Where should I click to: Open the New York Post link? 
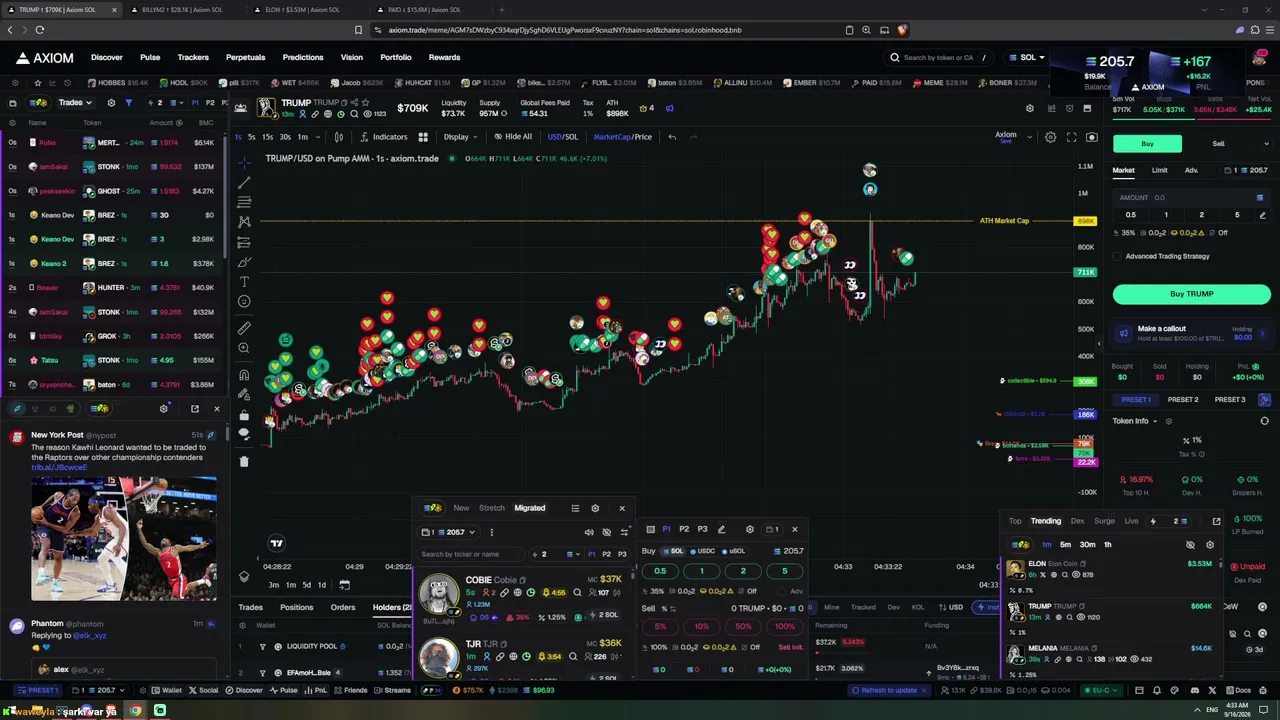(x=59, y=468)
